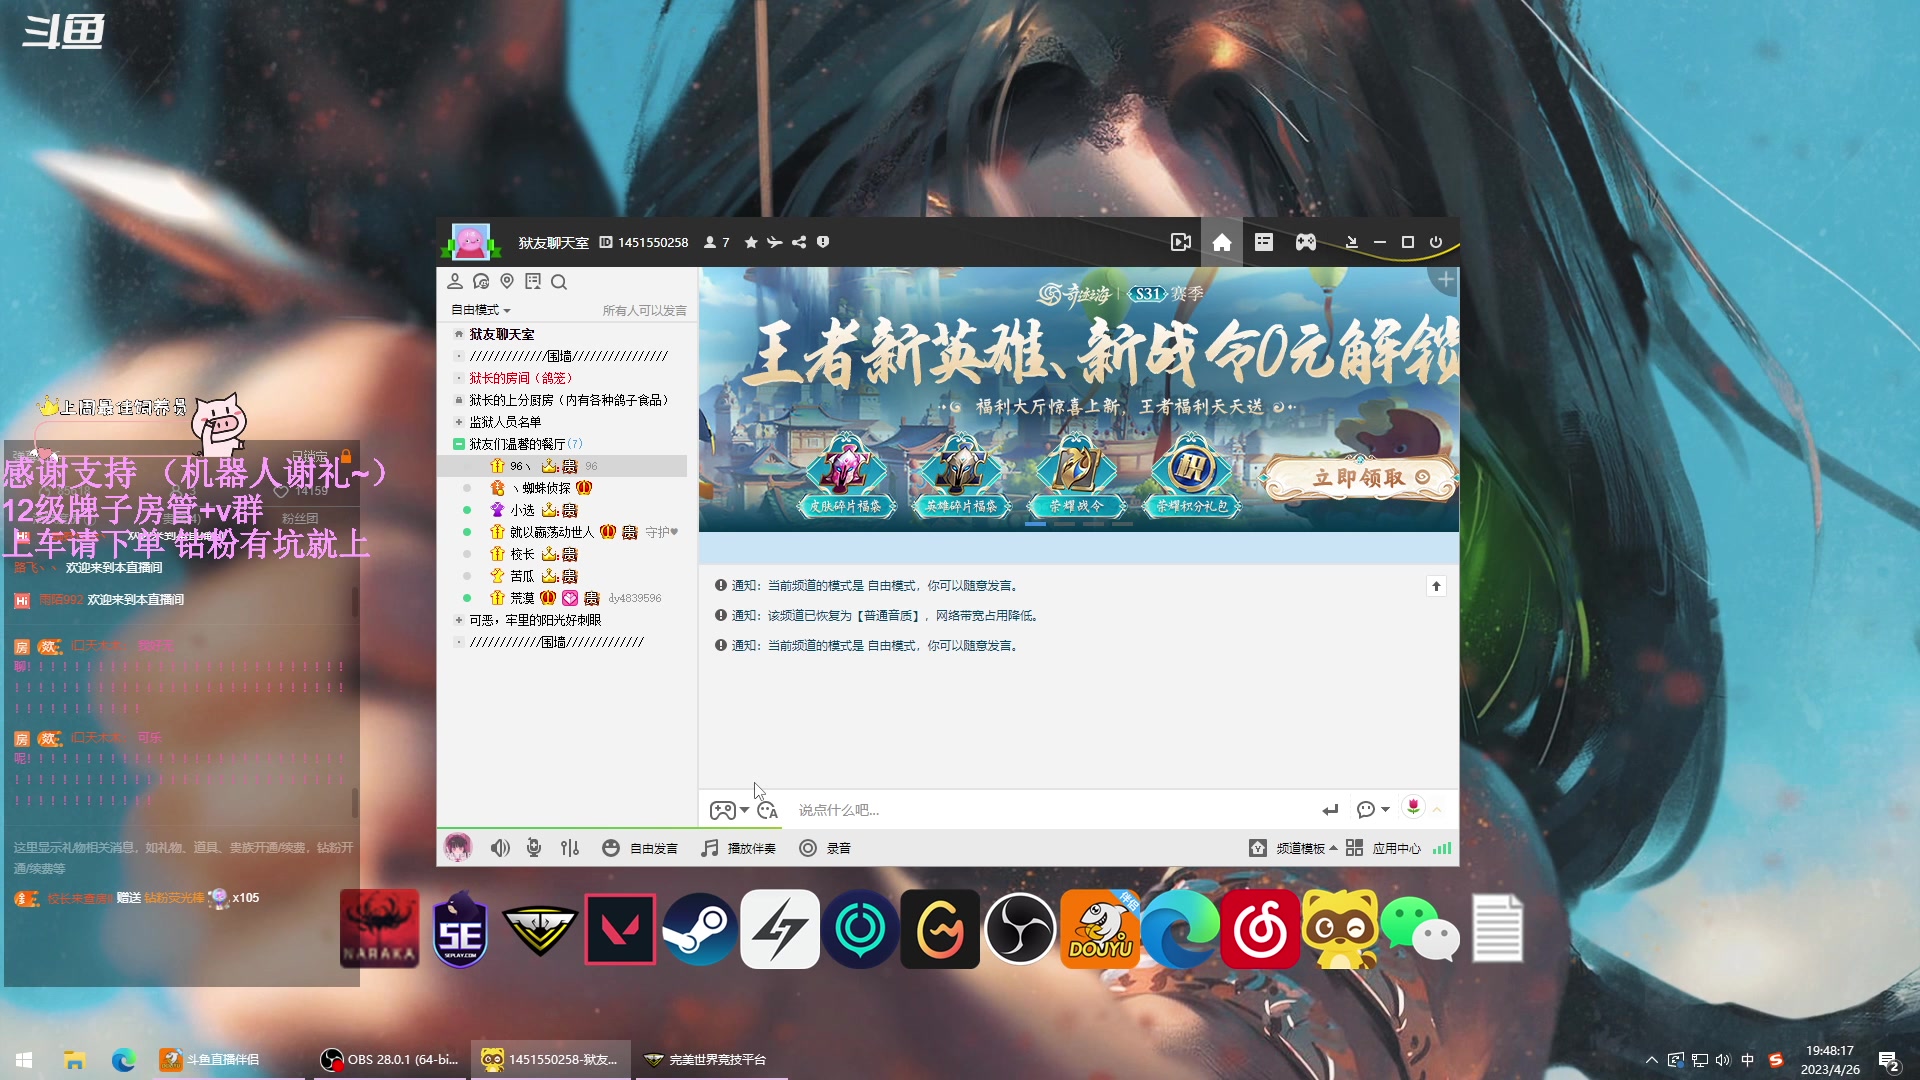Open the channel list panel icon

pyautogui.click(x=1264, y=243)
